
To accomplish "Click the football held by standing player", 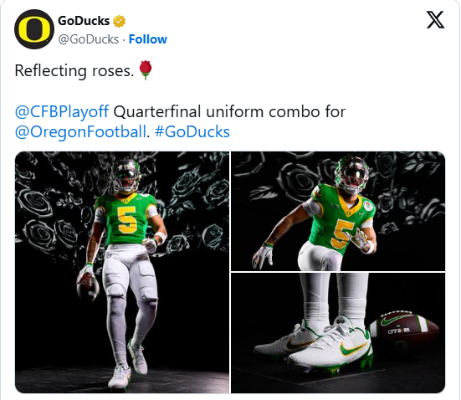I will (88, 286).
